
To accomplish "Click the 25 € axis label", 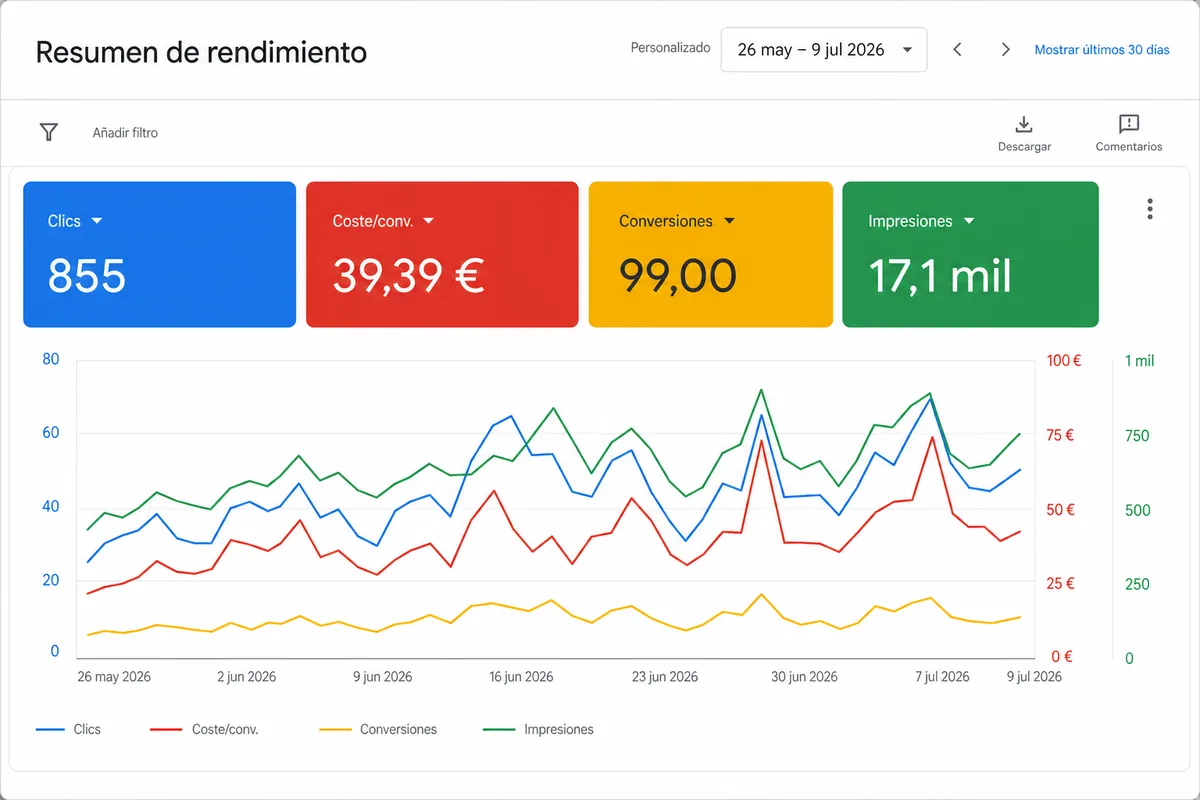I will pos(1061,584).
